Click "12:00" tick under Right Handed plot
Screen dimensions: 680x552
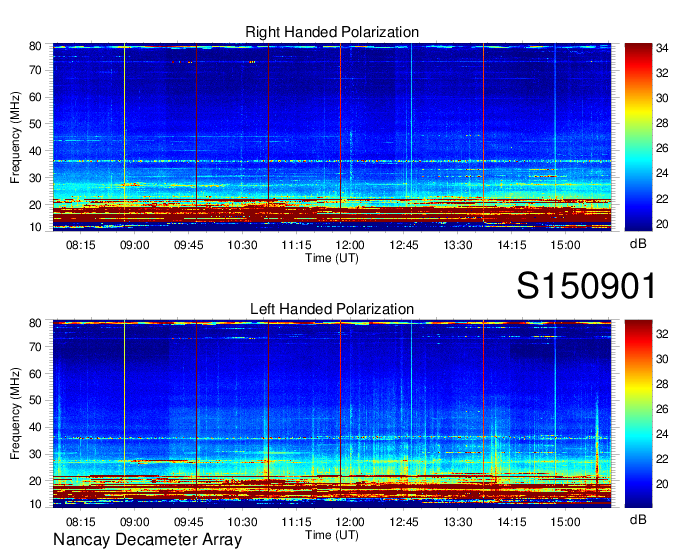coord(350,245)
